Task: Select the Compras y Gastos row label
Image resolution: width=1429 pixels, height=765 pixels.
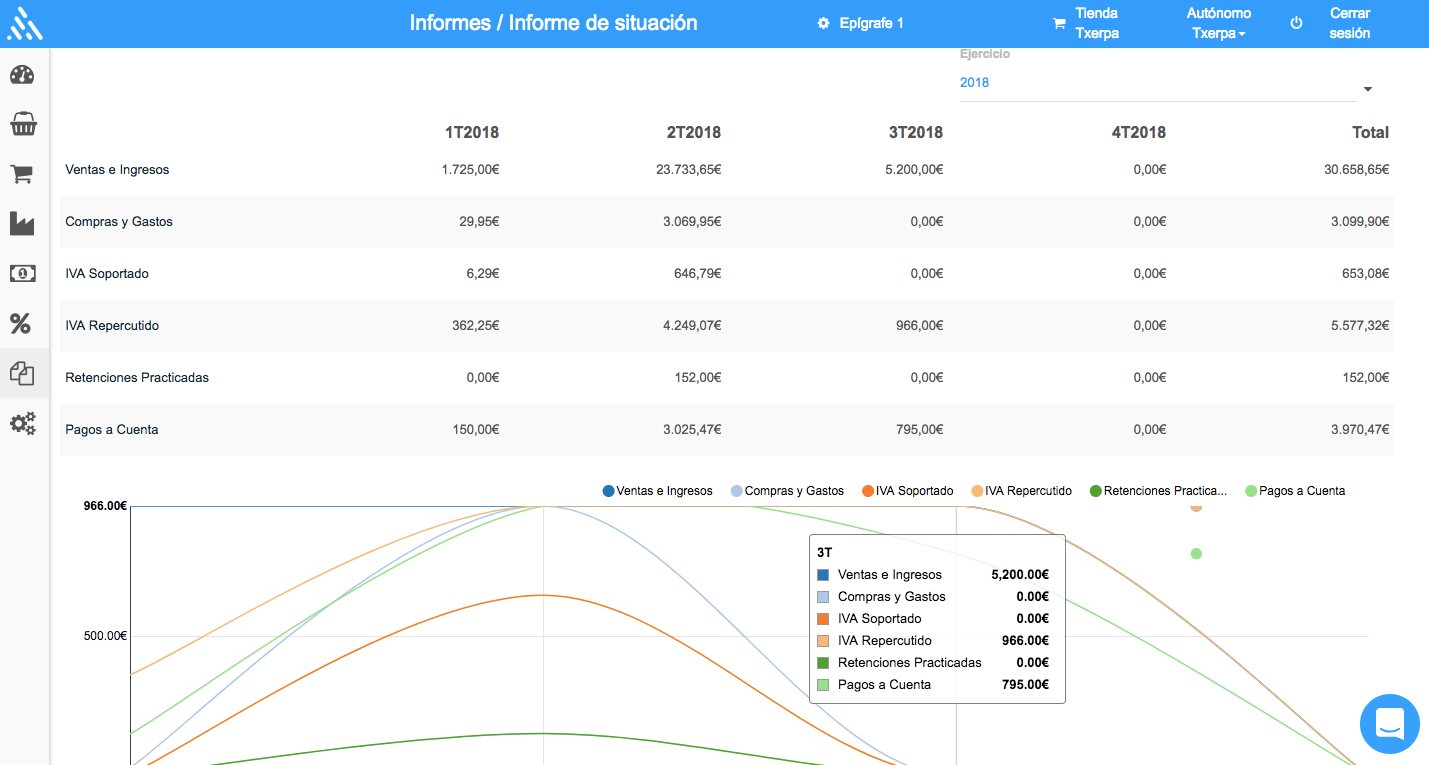Action: point(119,222)
